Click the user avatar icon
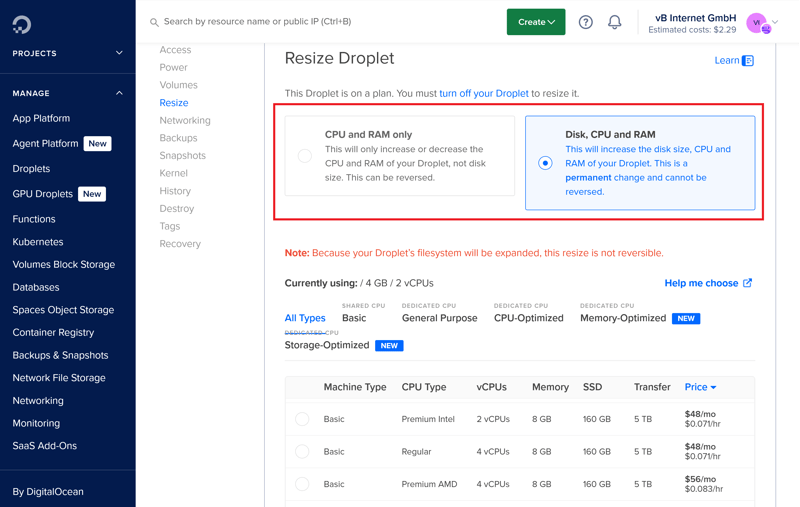This screenshot has width=800, height=507. [757, 23]
